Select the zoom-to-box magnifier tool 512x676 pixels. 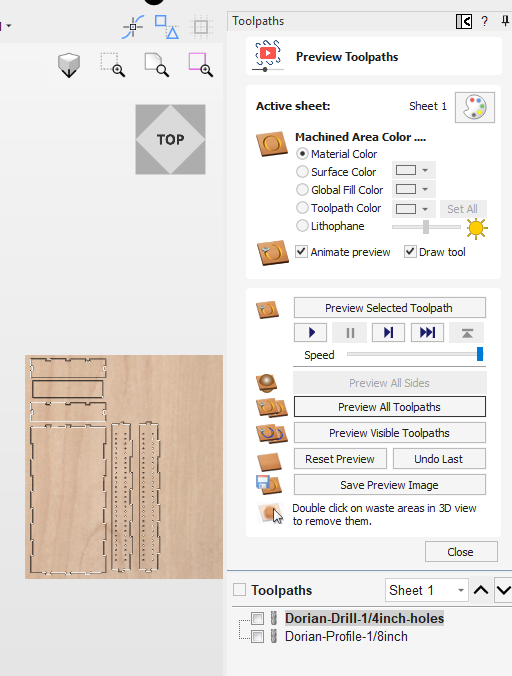113,65
